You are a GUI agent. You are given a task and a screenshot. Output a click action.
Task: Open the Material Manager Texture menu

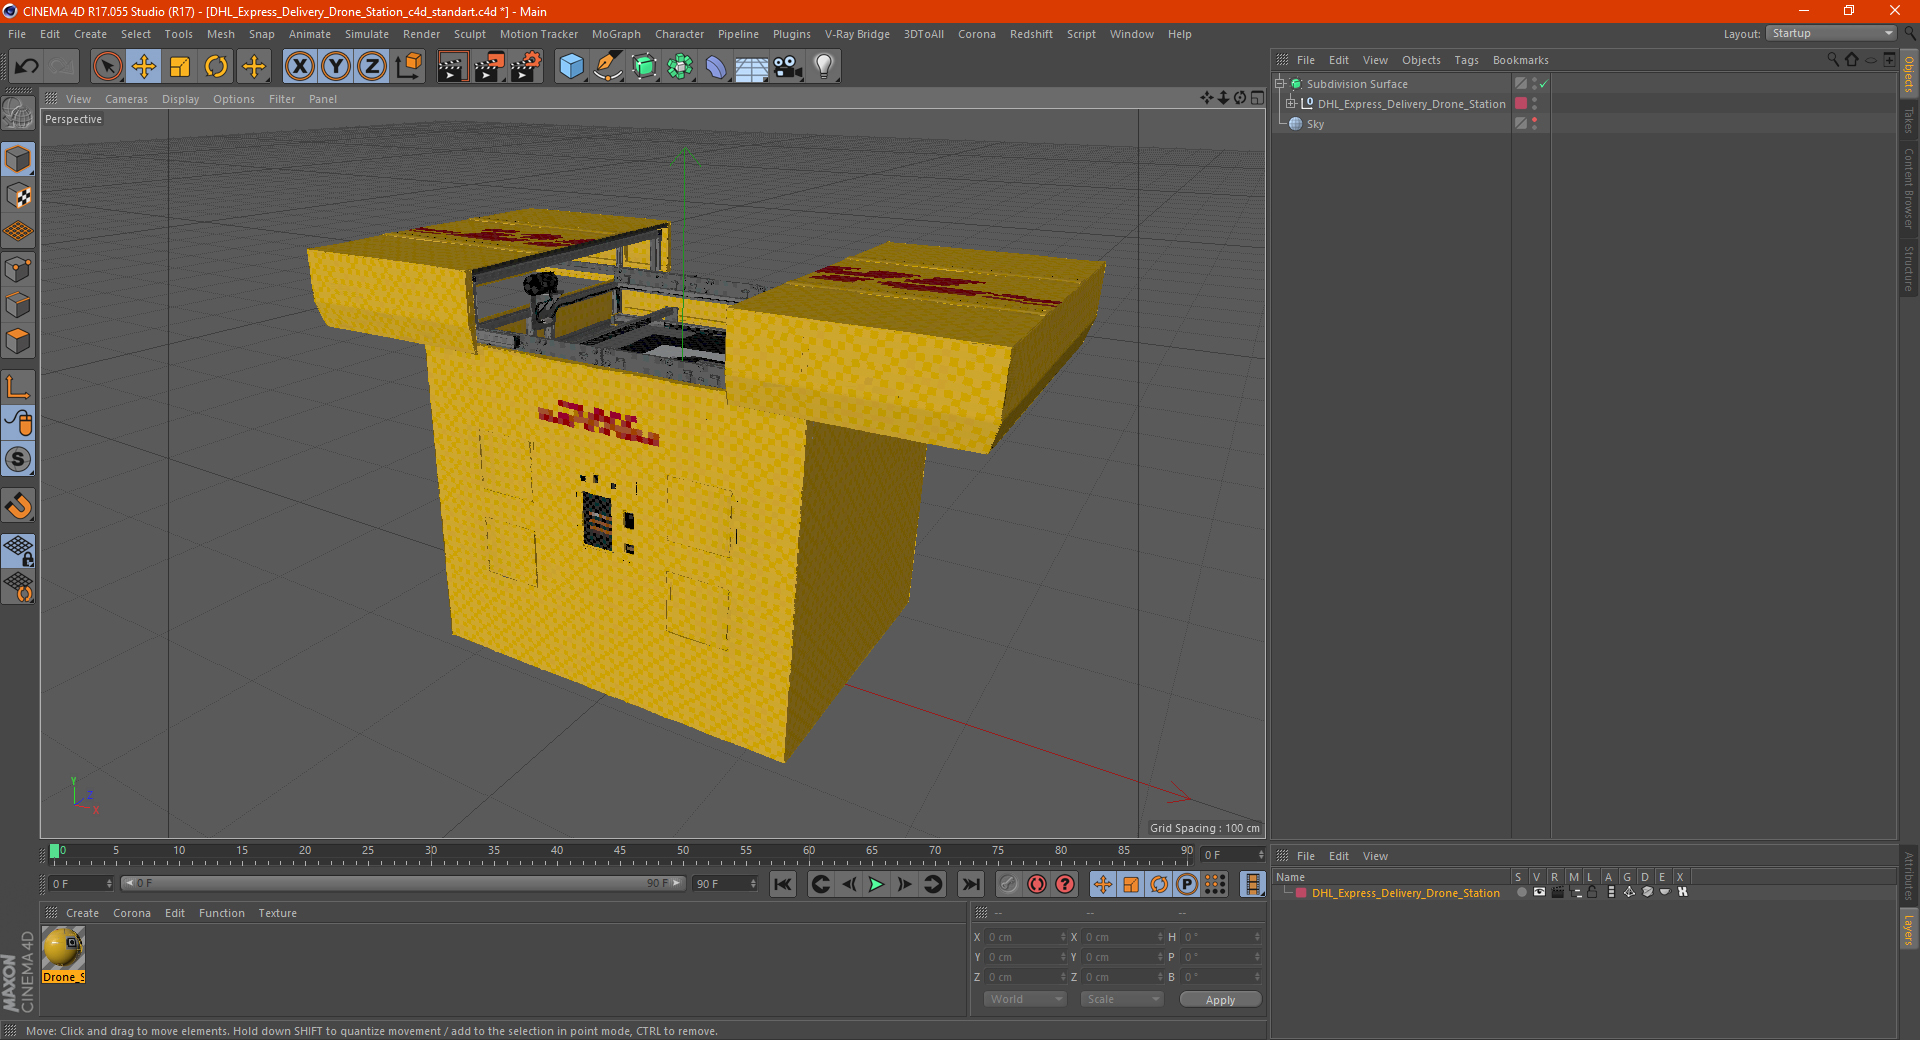[x=277, y=913]
